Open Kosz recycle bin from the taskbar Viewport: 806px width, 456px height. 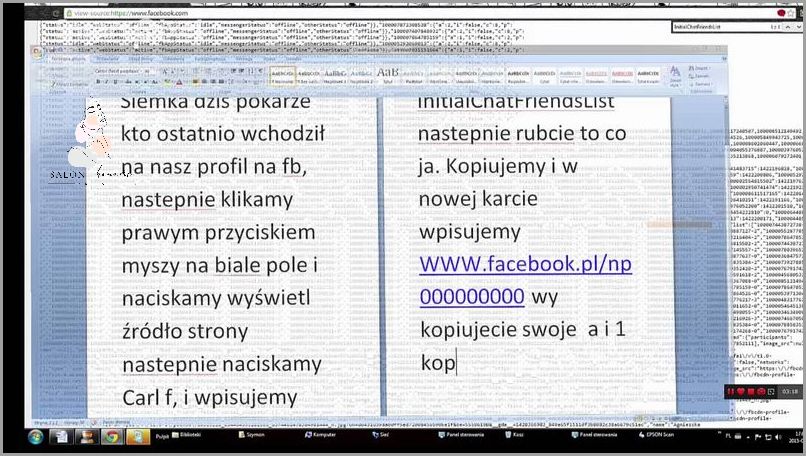point(515,434)
